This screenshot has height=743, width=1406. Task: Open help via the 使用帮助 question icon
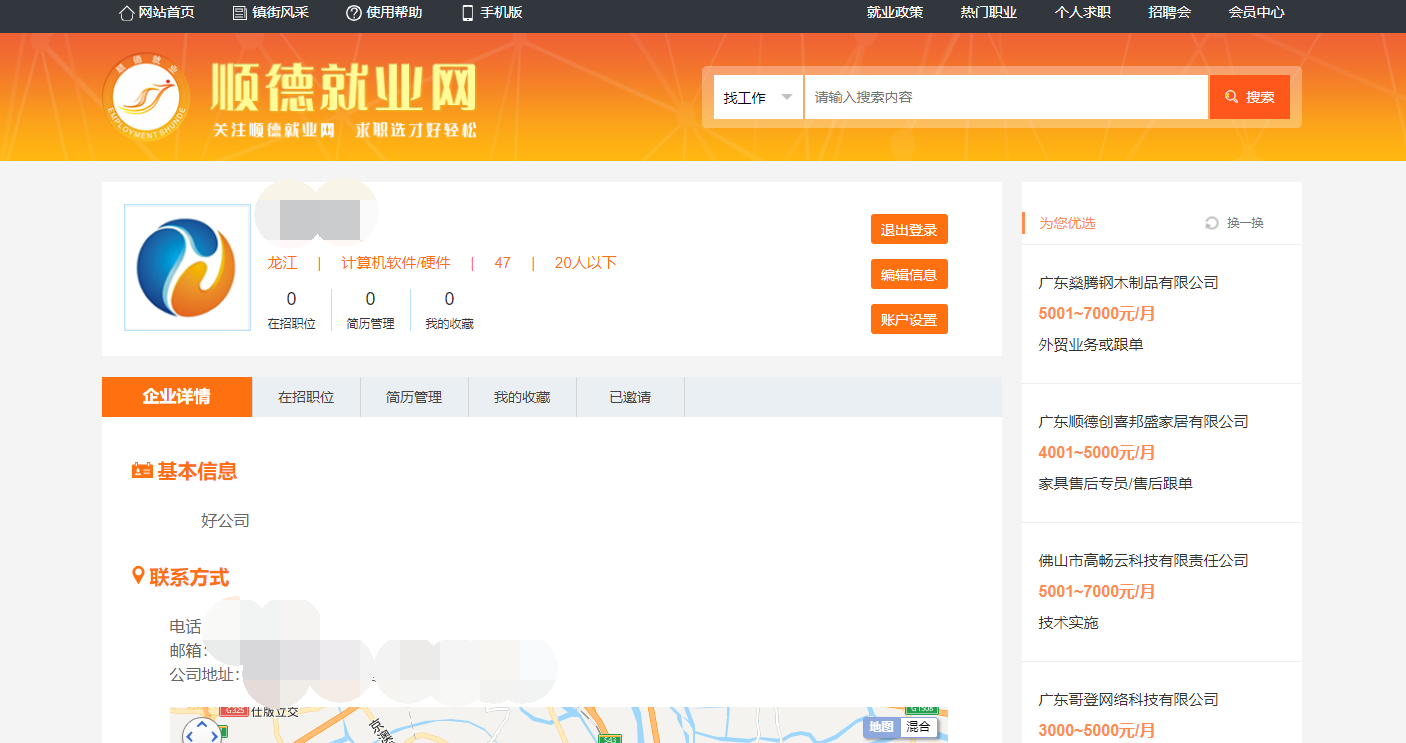(x=353, y=13)
